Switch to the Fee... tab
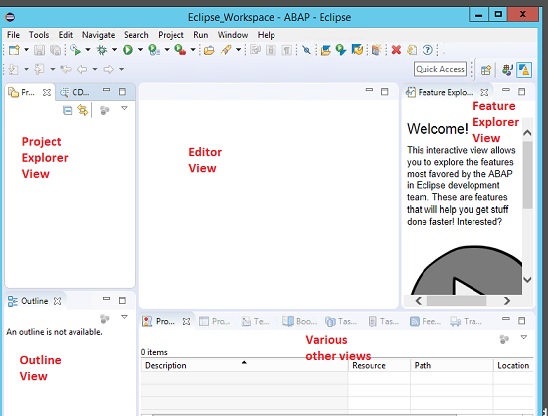This screenshot has width=548, height=416. pos(425,321)
